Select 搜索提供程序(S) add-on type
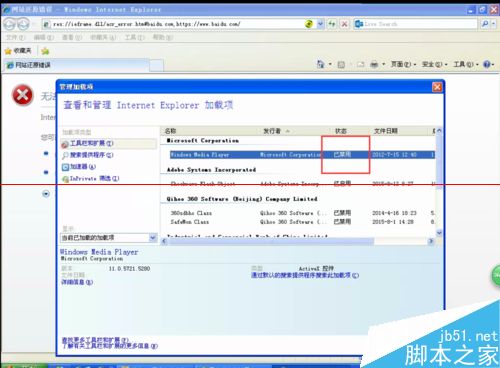 click(x=88, y=155)
